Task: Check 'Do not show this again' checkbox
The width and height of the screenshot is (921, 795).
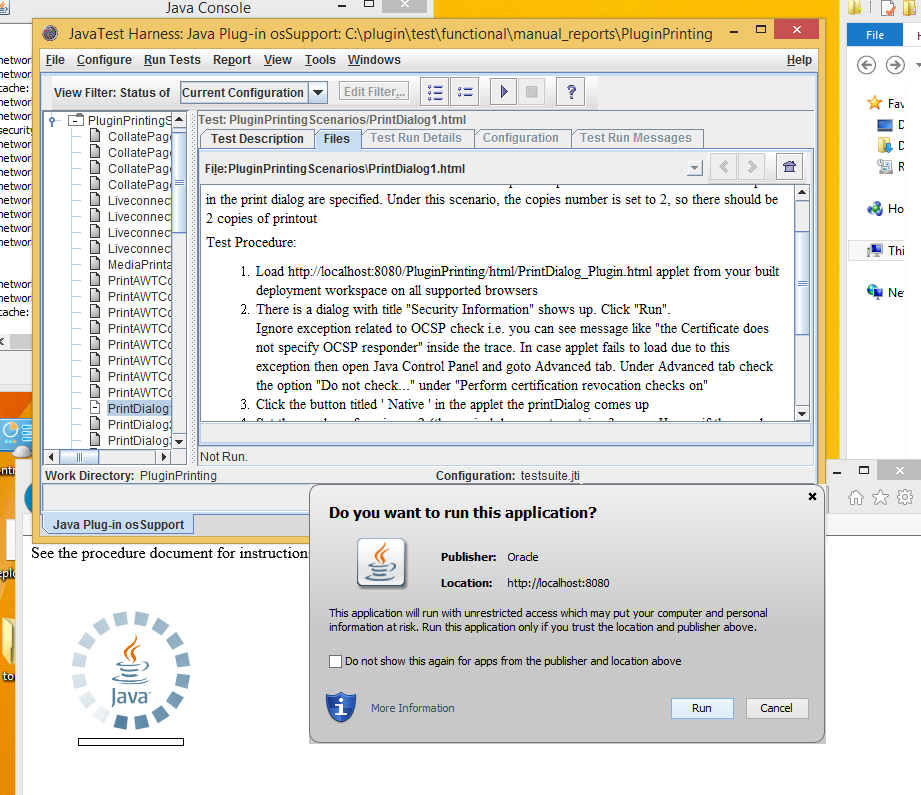Action: tap(335, 662)
